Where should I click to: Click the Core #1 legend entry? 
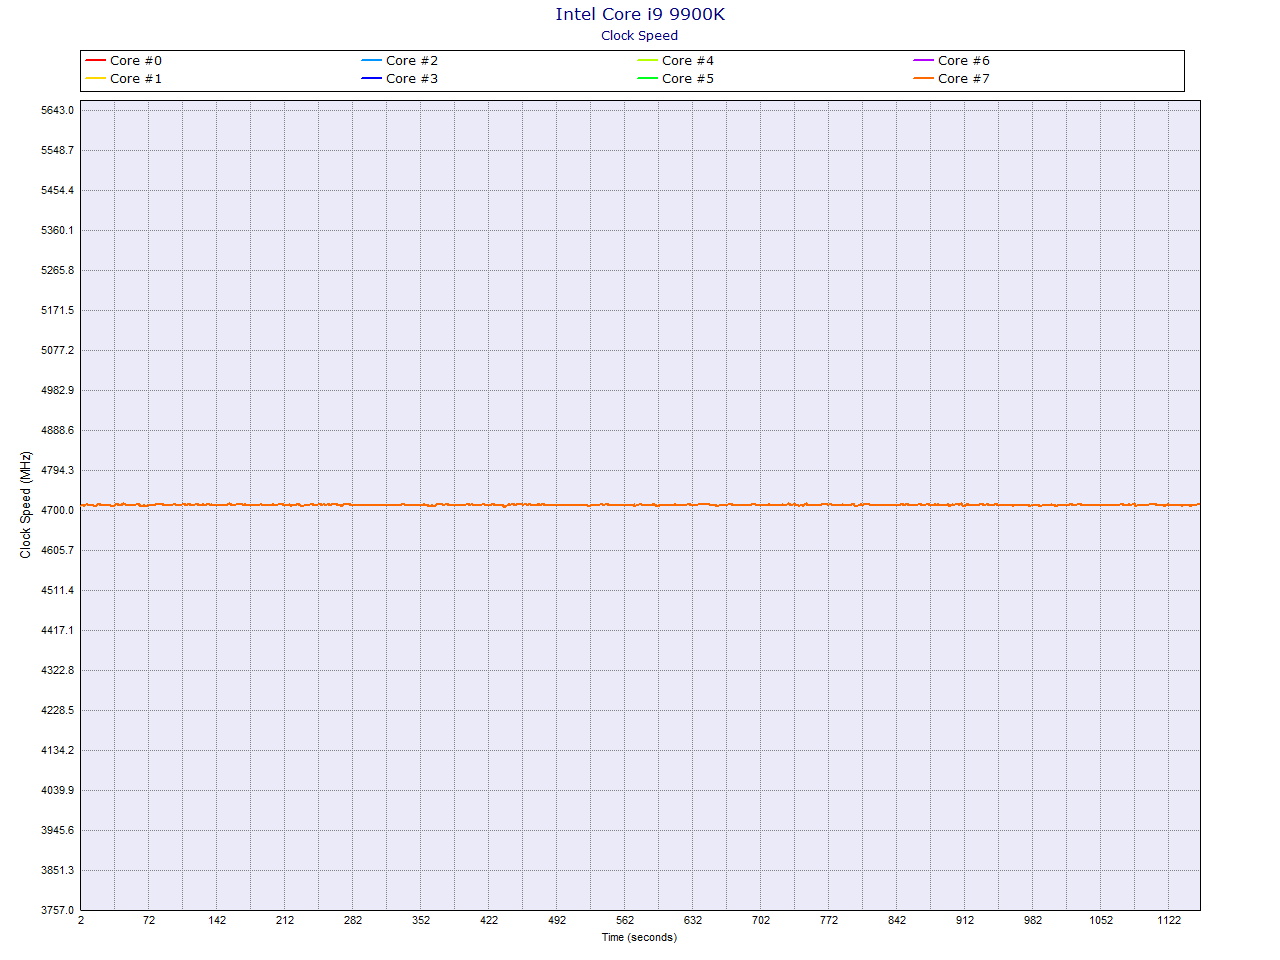(124, 79)
